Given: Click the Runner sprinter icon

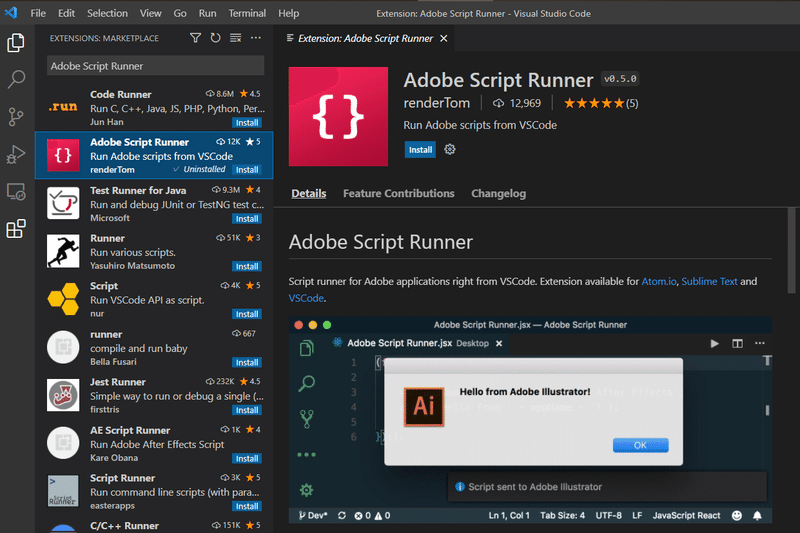Looking at the screenshot, I should coord(63,251).
